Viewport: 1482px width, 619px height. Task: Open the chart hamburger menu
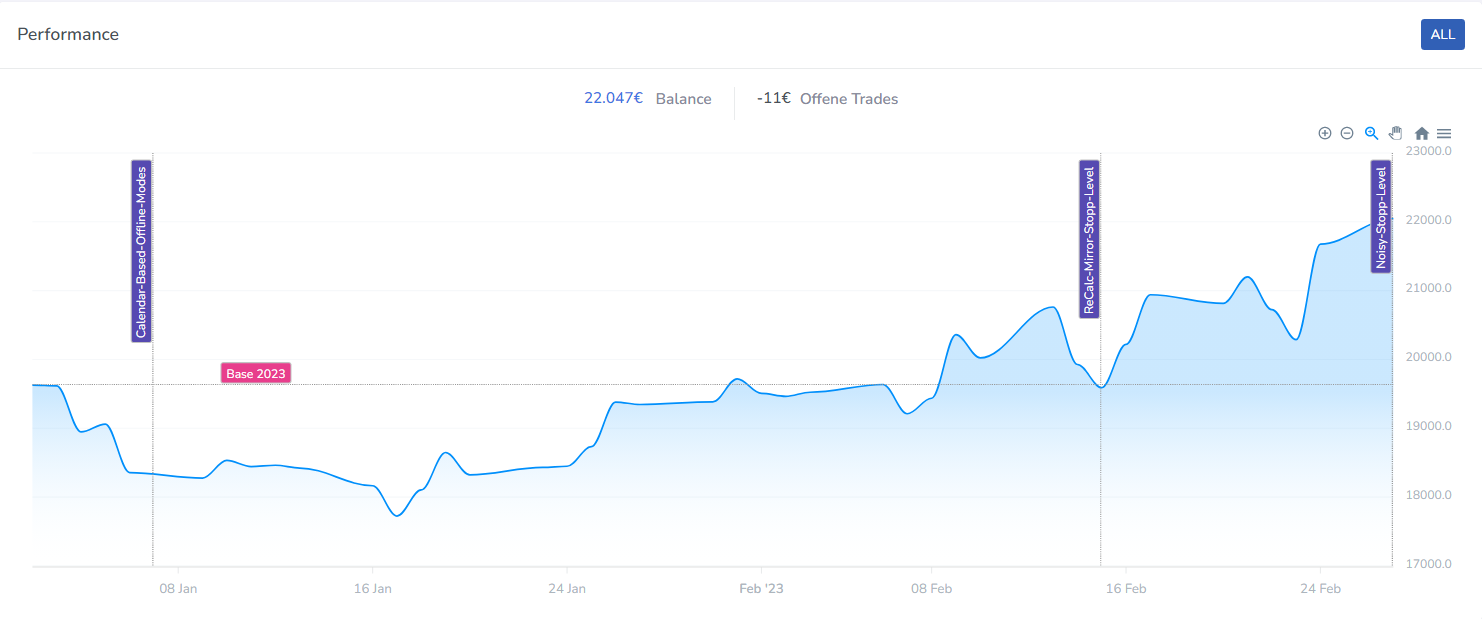[x=1444, y=133]
